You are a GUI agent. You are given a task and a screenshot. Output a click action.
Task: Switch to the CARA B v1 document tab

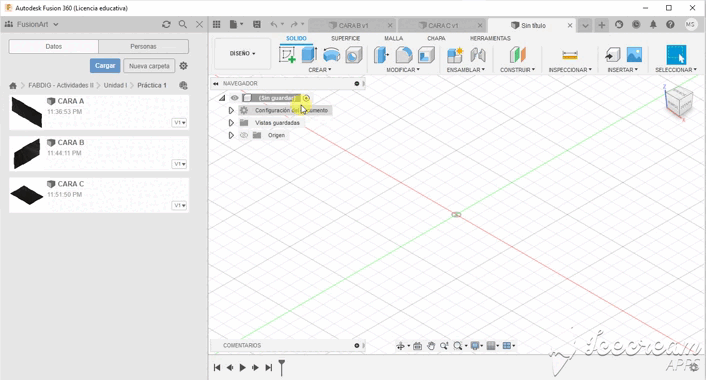pos(353,26)
